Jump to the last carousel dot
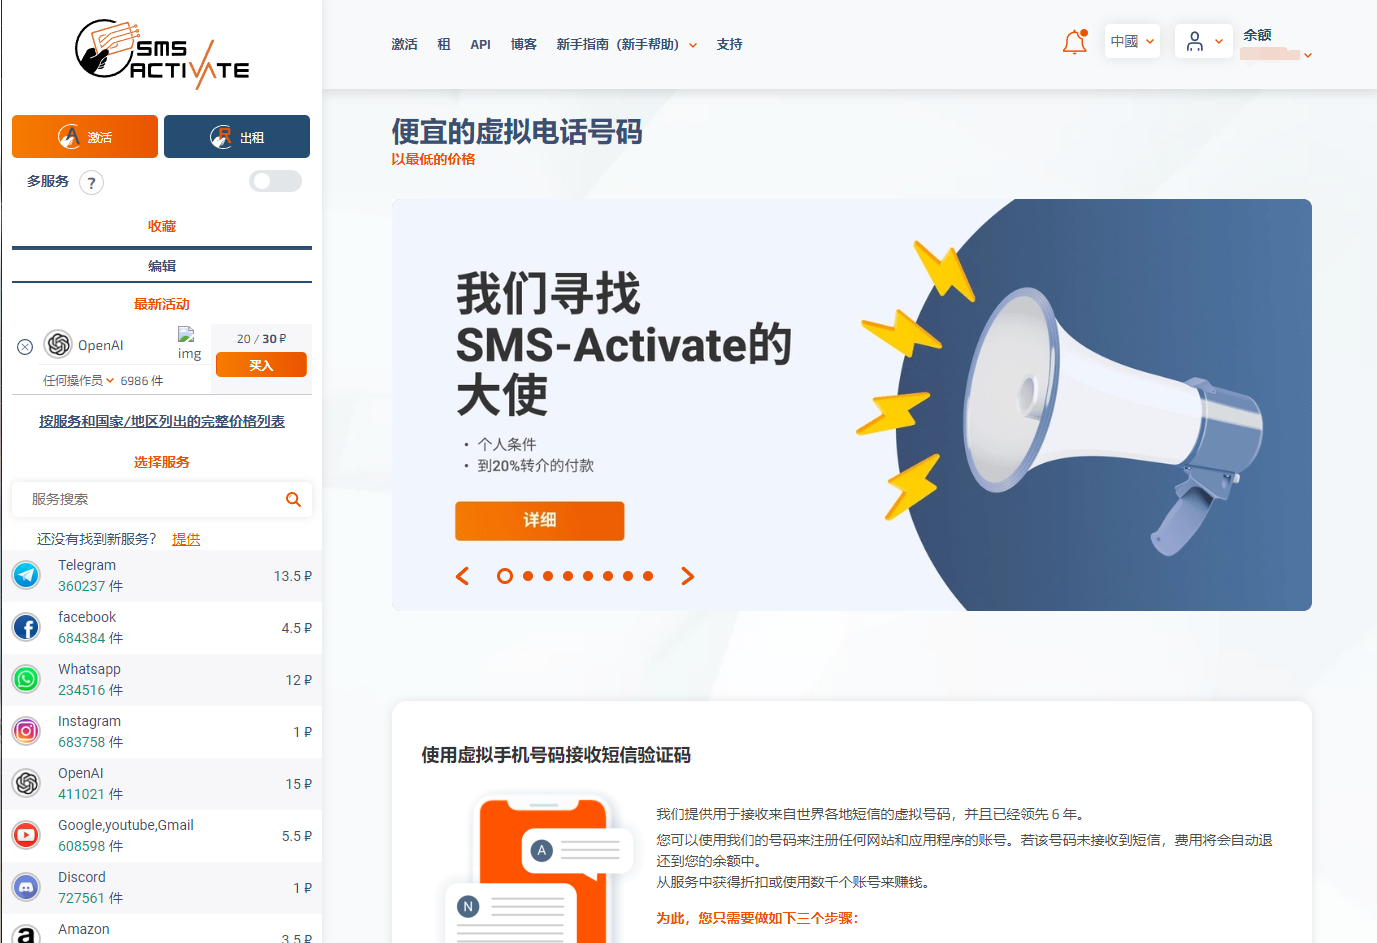The height and width of the screenshot is (943, 1377). click(648, 576)
